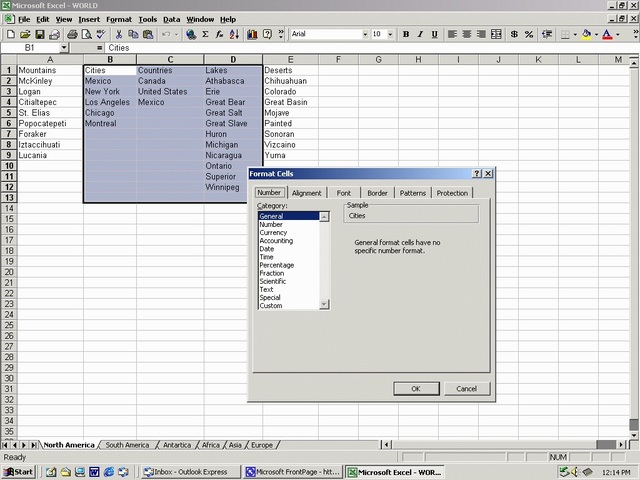The image size is (640, 480).
Task: Create a new workbook from the toolbar
Action: pyautogui.click(x=11, y=34)
